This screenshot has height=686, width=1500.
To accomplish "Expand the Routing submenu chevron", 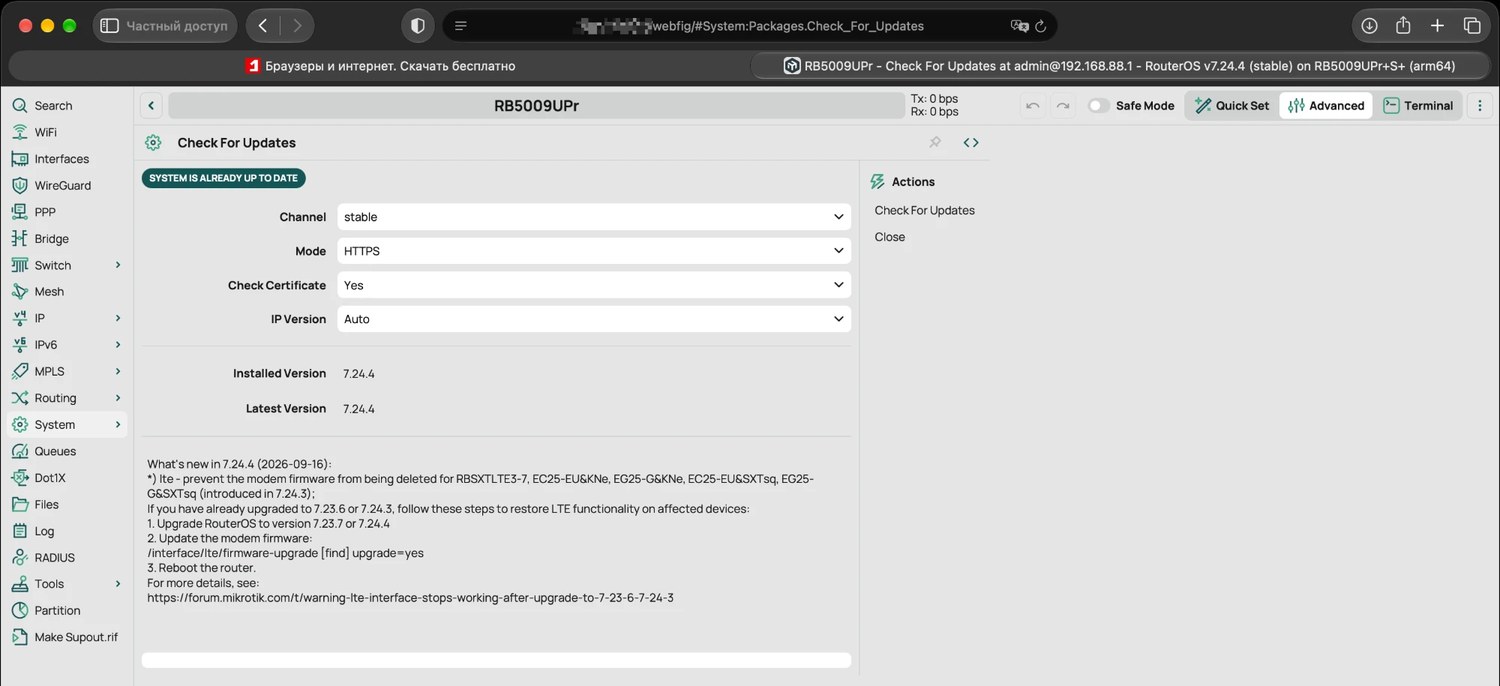I will tap(118, 398).
